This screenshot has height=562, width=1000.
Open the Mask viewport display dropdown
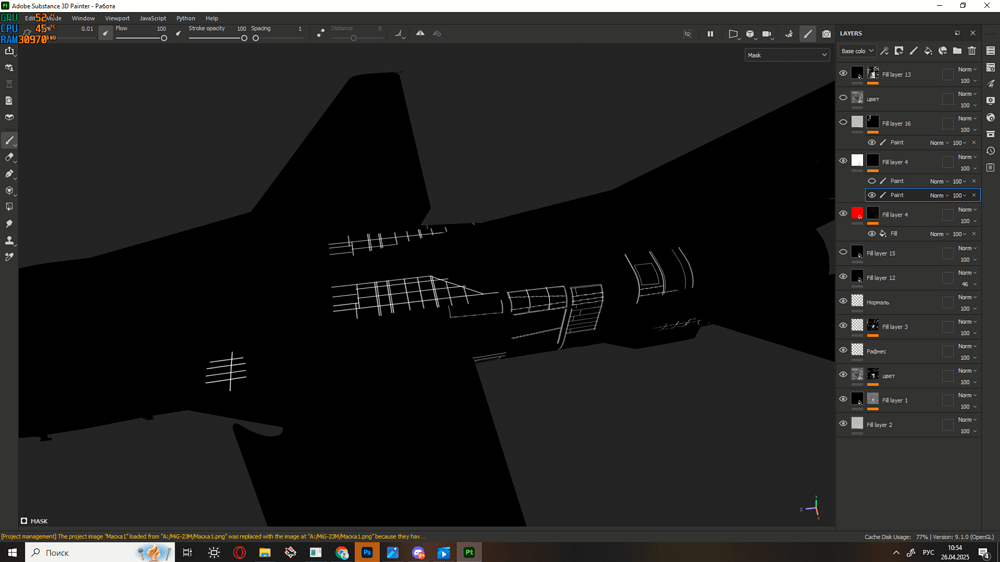(787, 55)
